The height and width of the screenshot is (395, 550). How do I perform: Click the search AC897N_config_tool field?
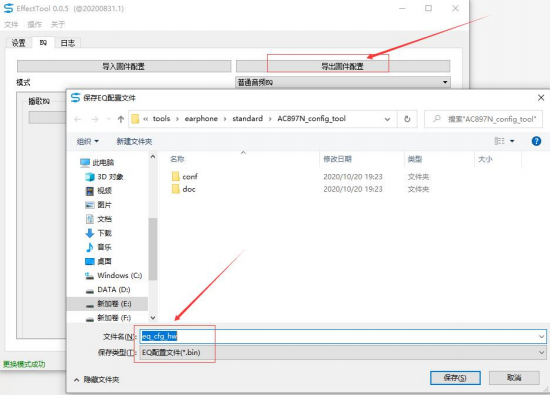pos(483,119)
